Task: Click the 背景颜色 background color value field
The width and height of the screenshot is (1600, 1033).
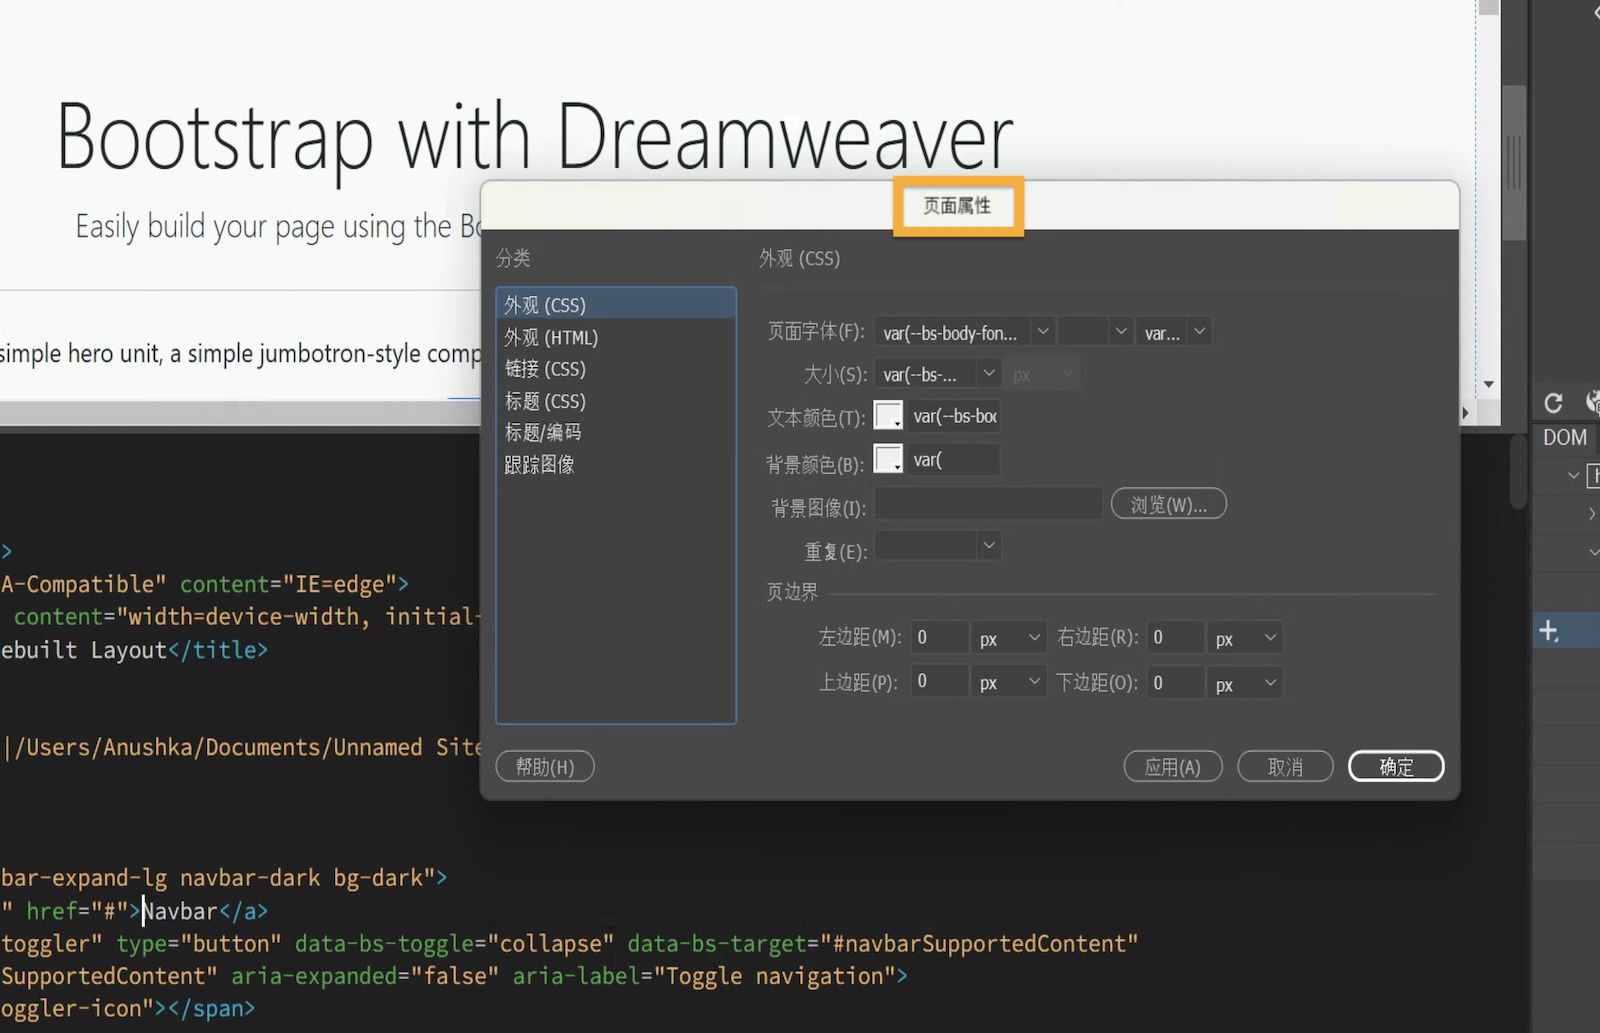Action: (954, 460)
